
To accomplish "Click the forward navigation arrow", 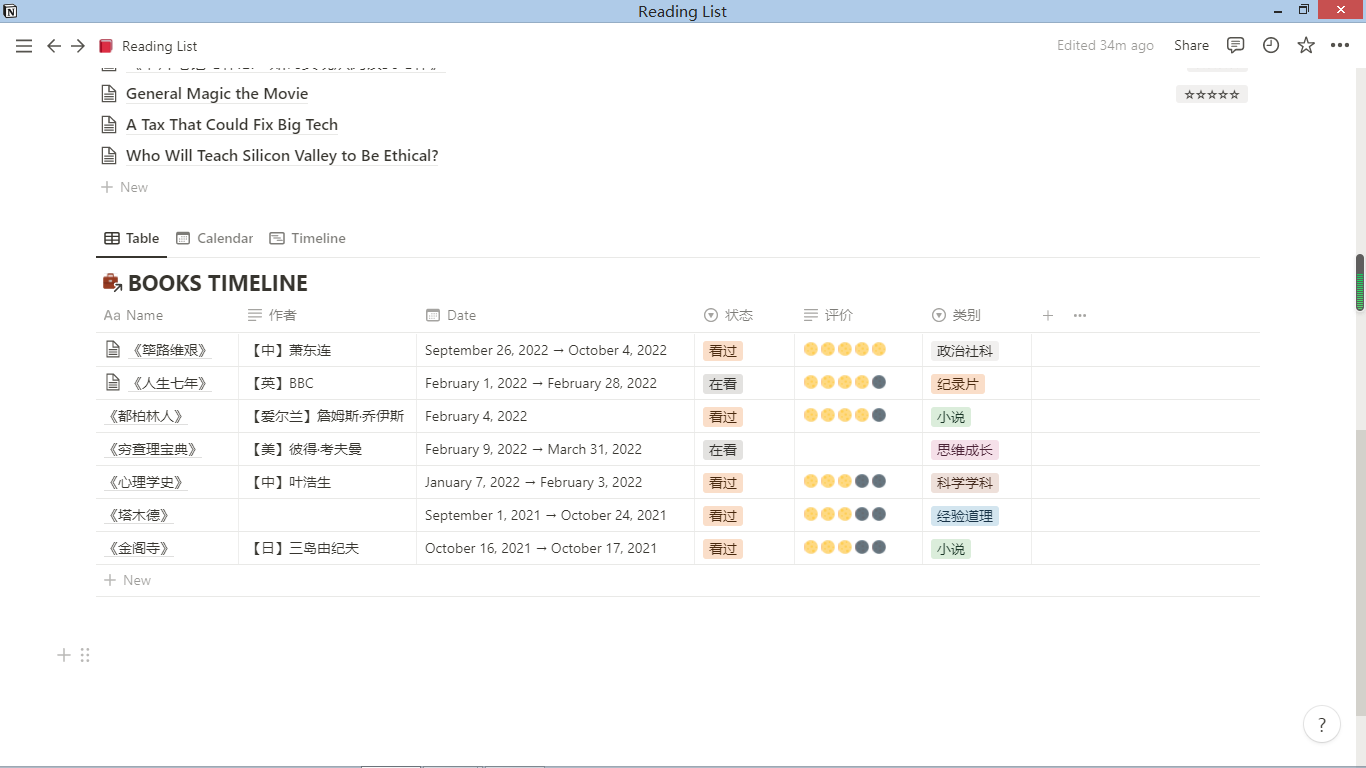I will tap(78, 46).
